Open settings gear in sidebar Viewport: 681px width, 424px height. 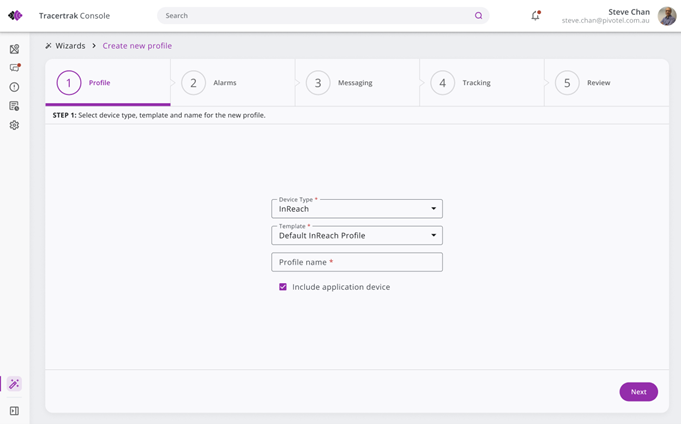point(14,125)
